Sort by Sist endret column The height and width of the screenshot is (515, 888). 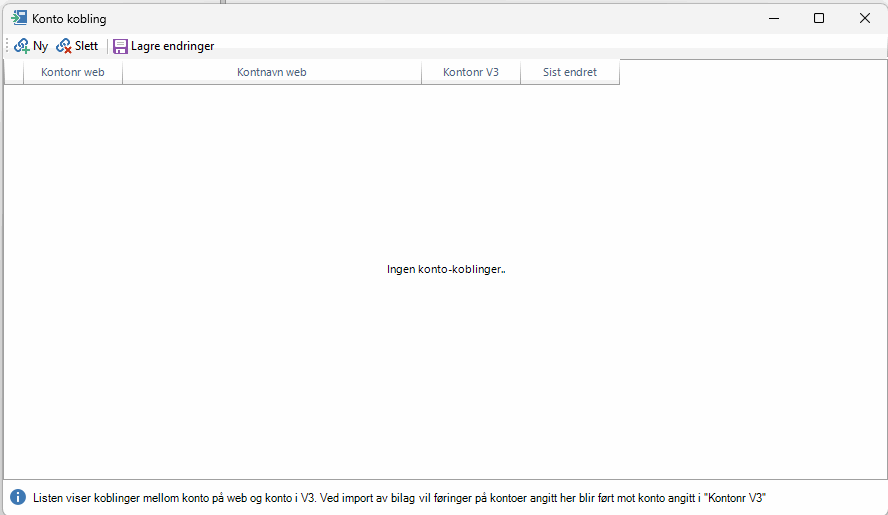click(x=569, y=72)
